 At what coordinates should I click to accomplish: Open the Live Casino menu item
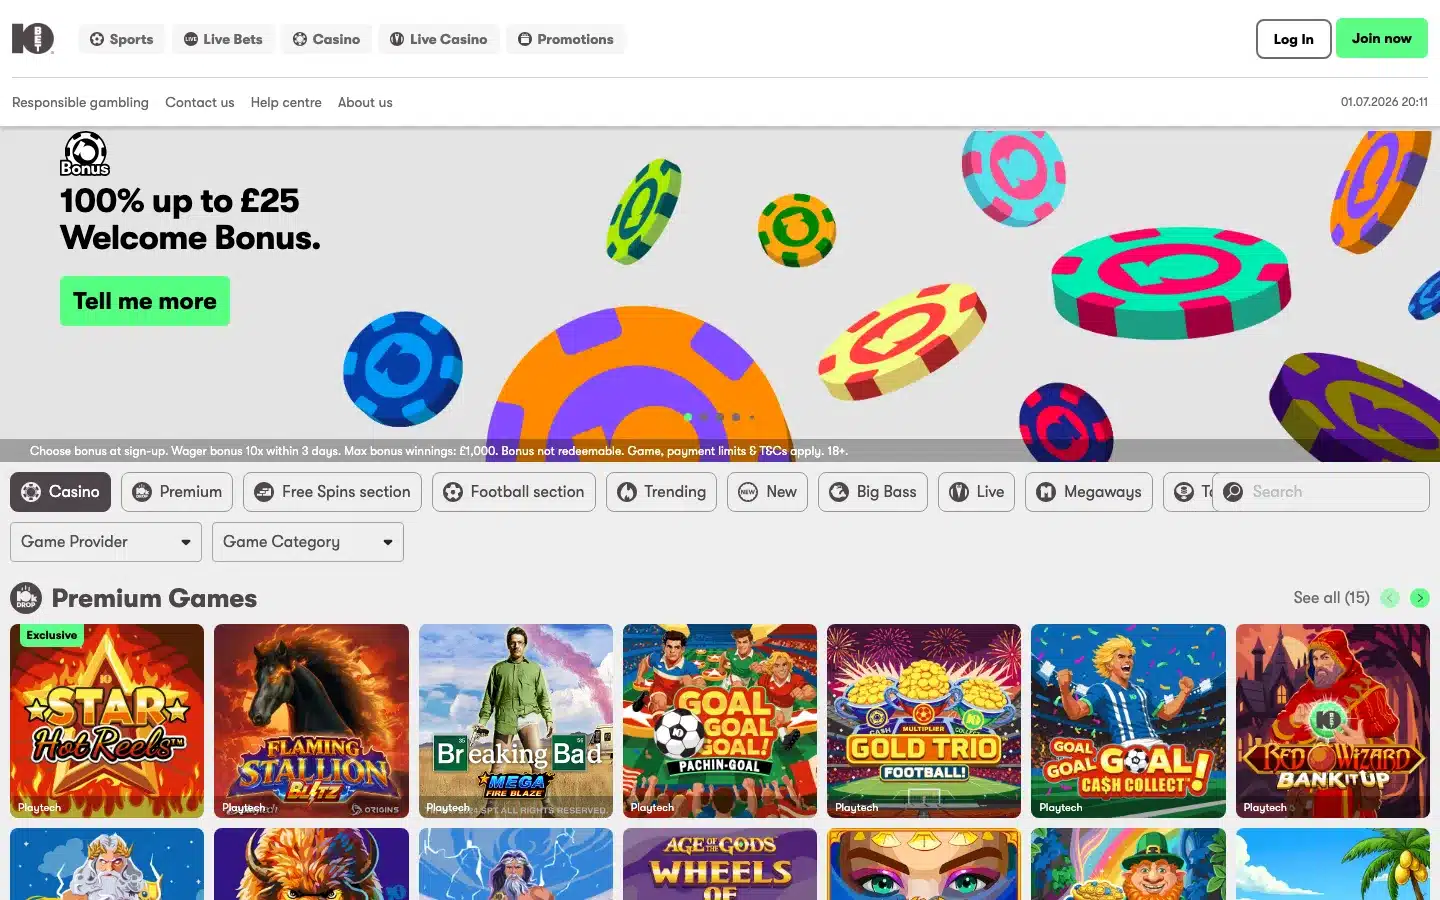pos(438,39)
